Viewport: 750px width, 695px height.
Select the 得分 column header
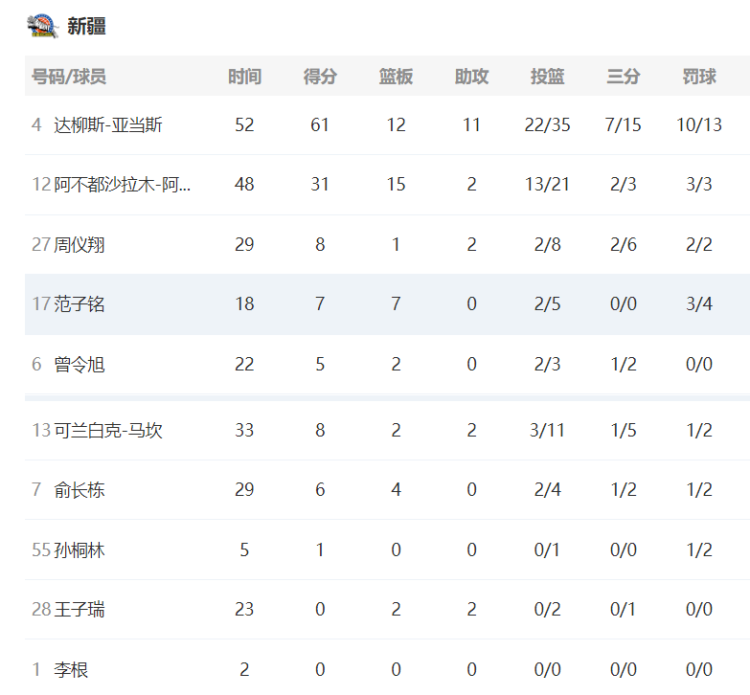point(320,77)
